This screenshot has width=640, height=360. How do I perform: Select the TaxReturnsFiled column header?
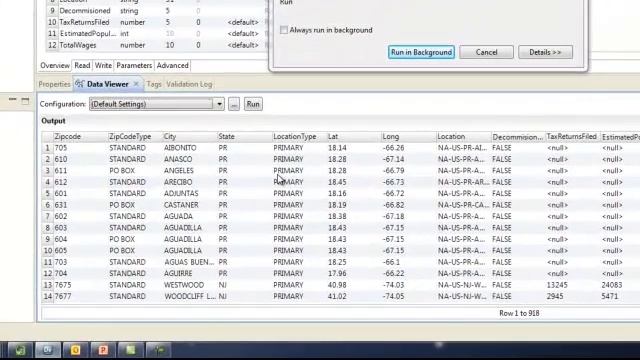click(573, 136)
